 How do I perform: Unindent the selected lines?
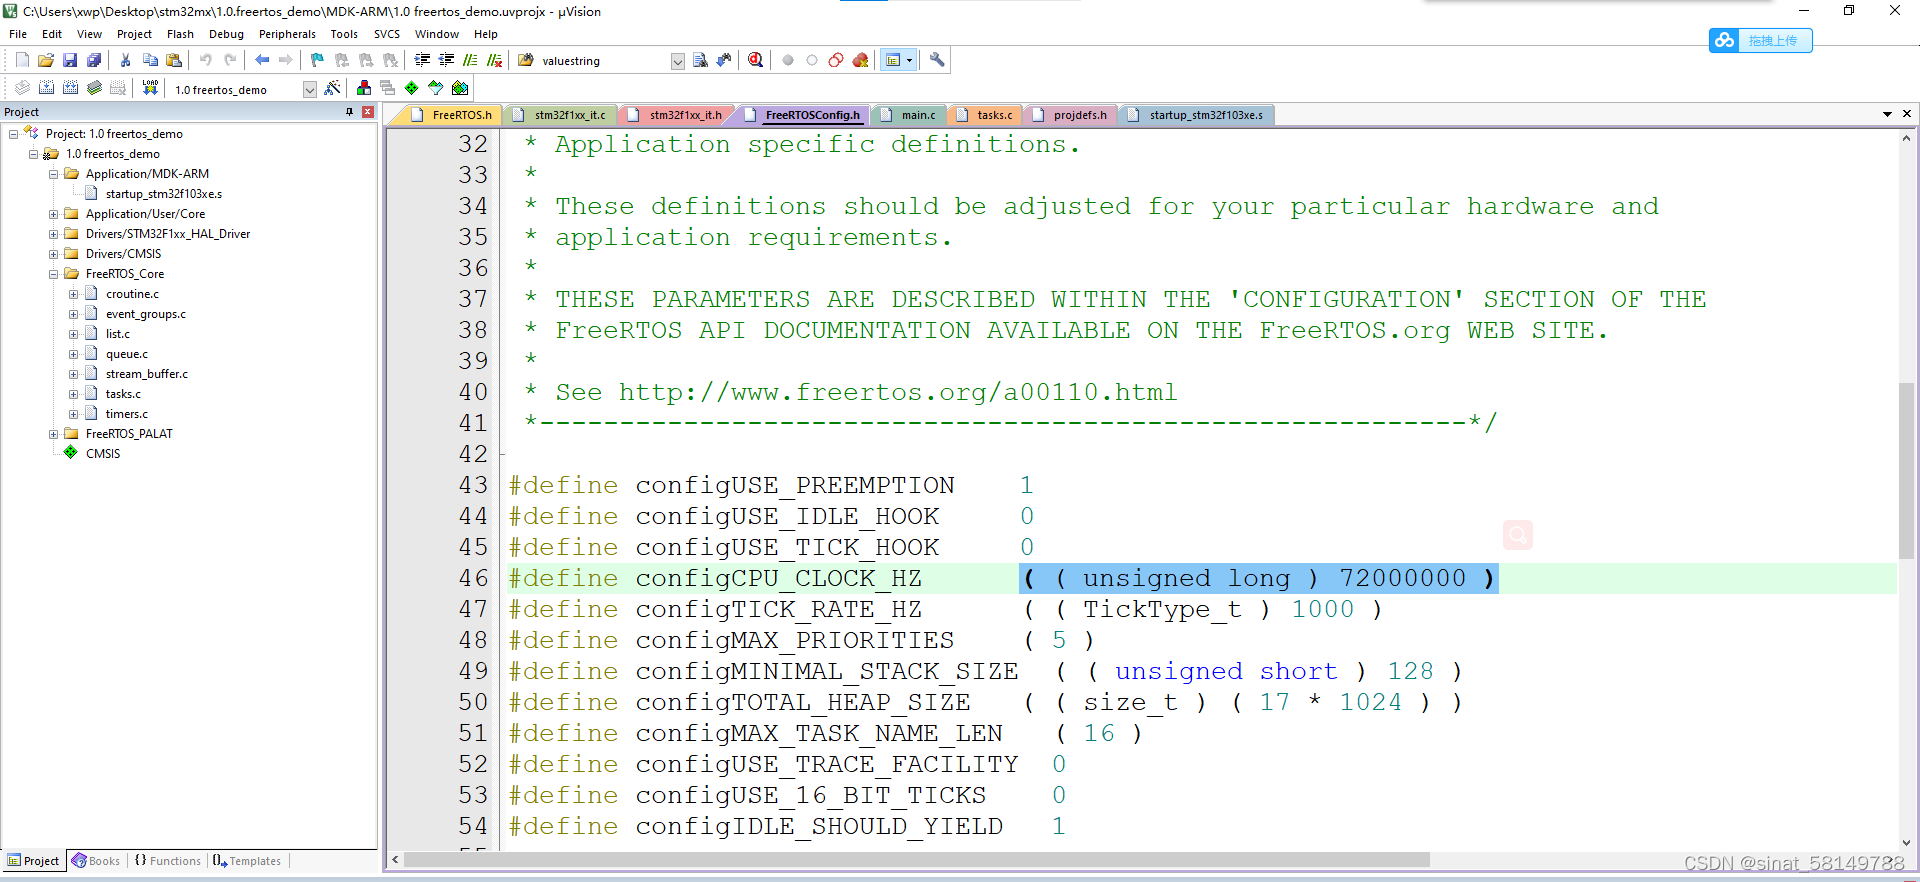coord(447,60)
